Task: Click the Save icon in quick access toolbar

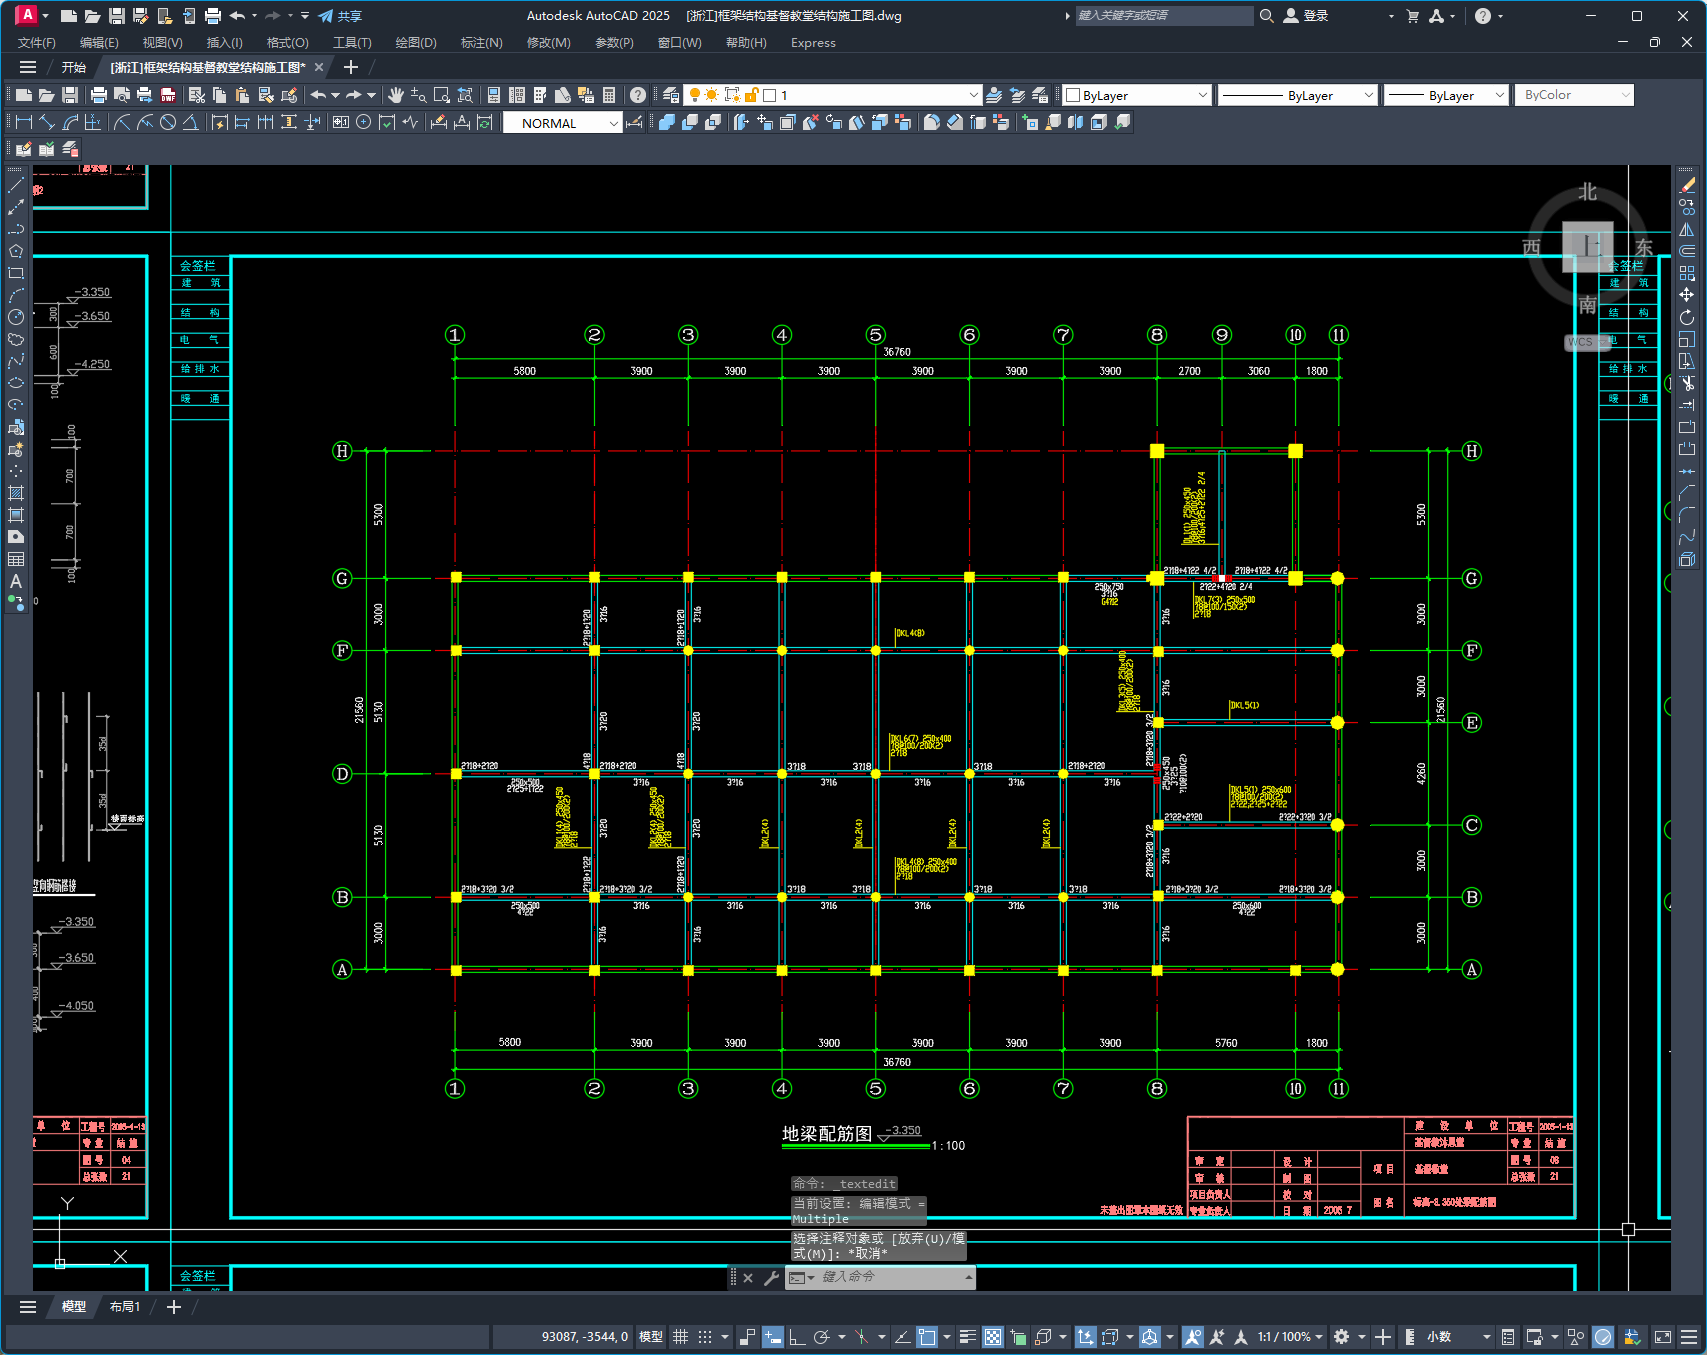Action: 116,16
